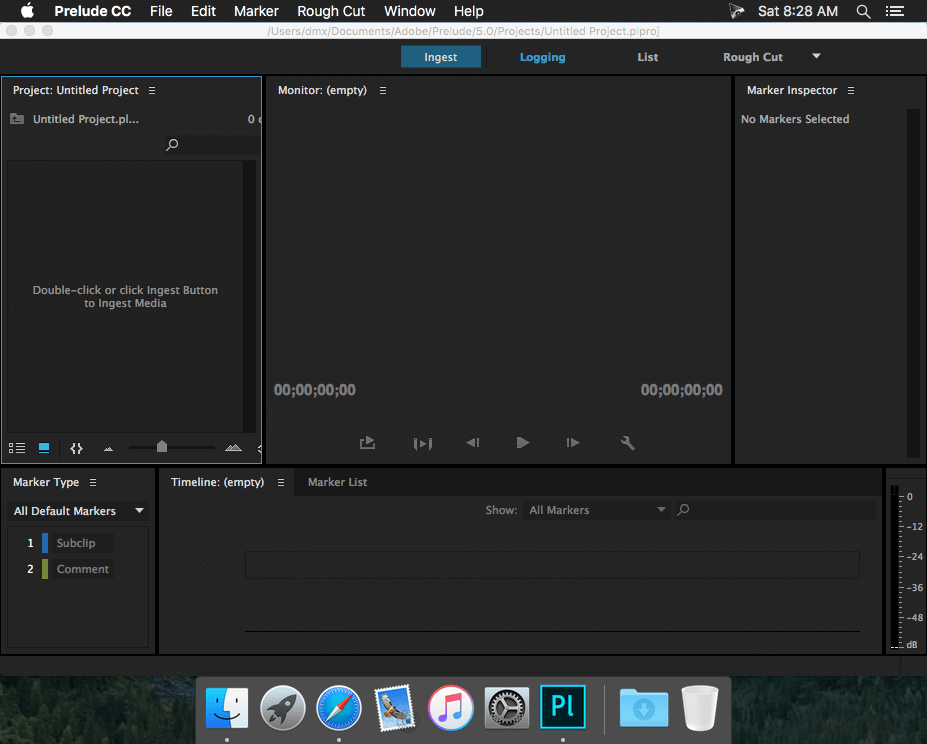Open the Marker Type panel menu icon
The height and width of the screenshot is (744, 927).
click(93, 483)
